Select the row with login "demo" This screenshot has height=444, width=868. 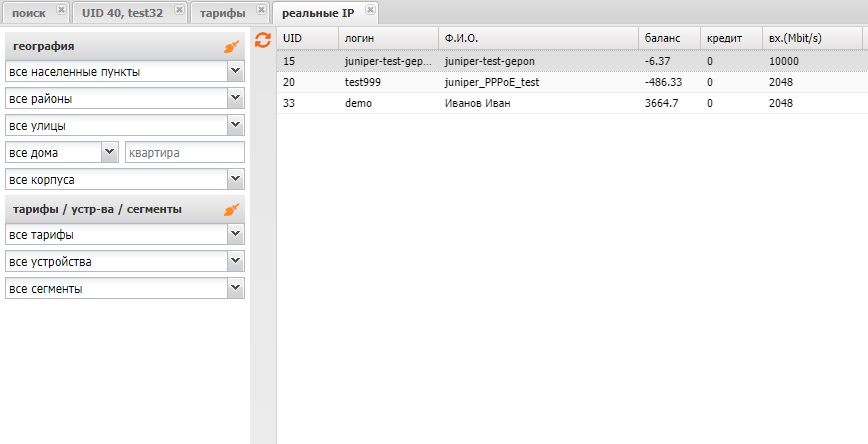pyautogui.click(x=359, y=103)
